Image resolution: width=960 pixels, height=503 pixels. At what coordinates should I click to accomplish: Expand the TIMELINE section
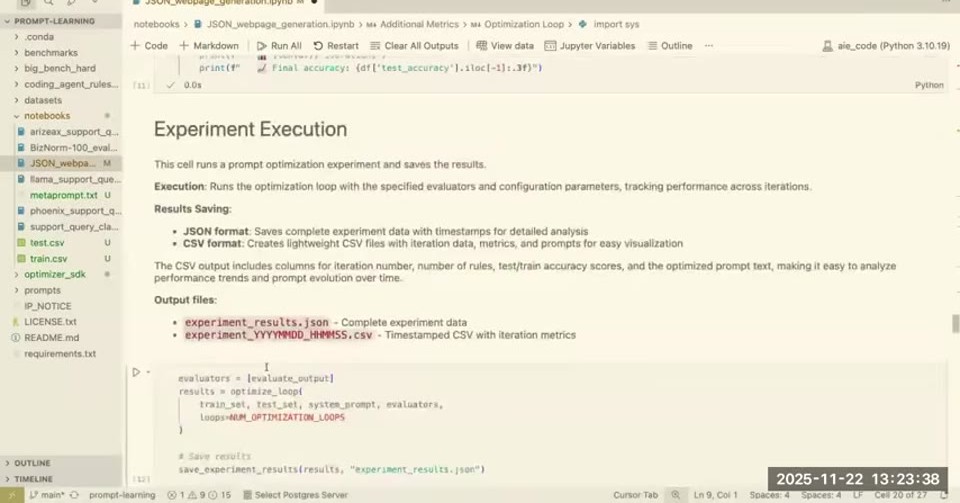[61, 479]
